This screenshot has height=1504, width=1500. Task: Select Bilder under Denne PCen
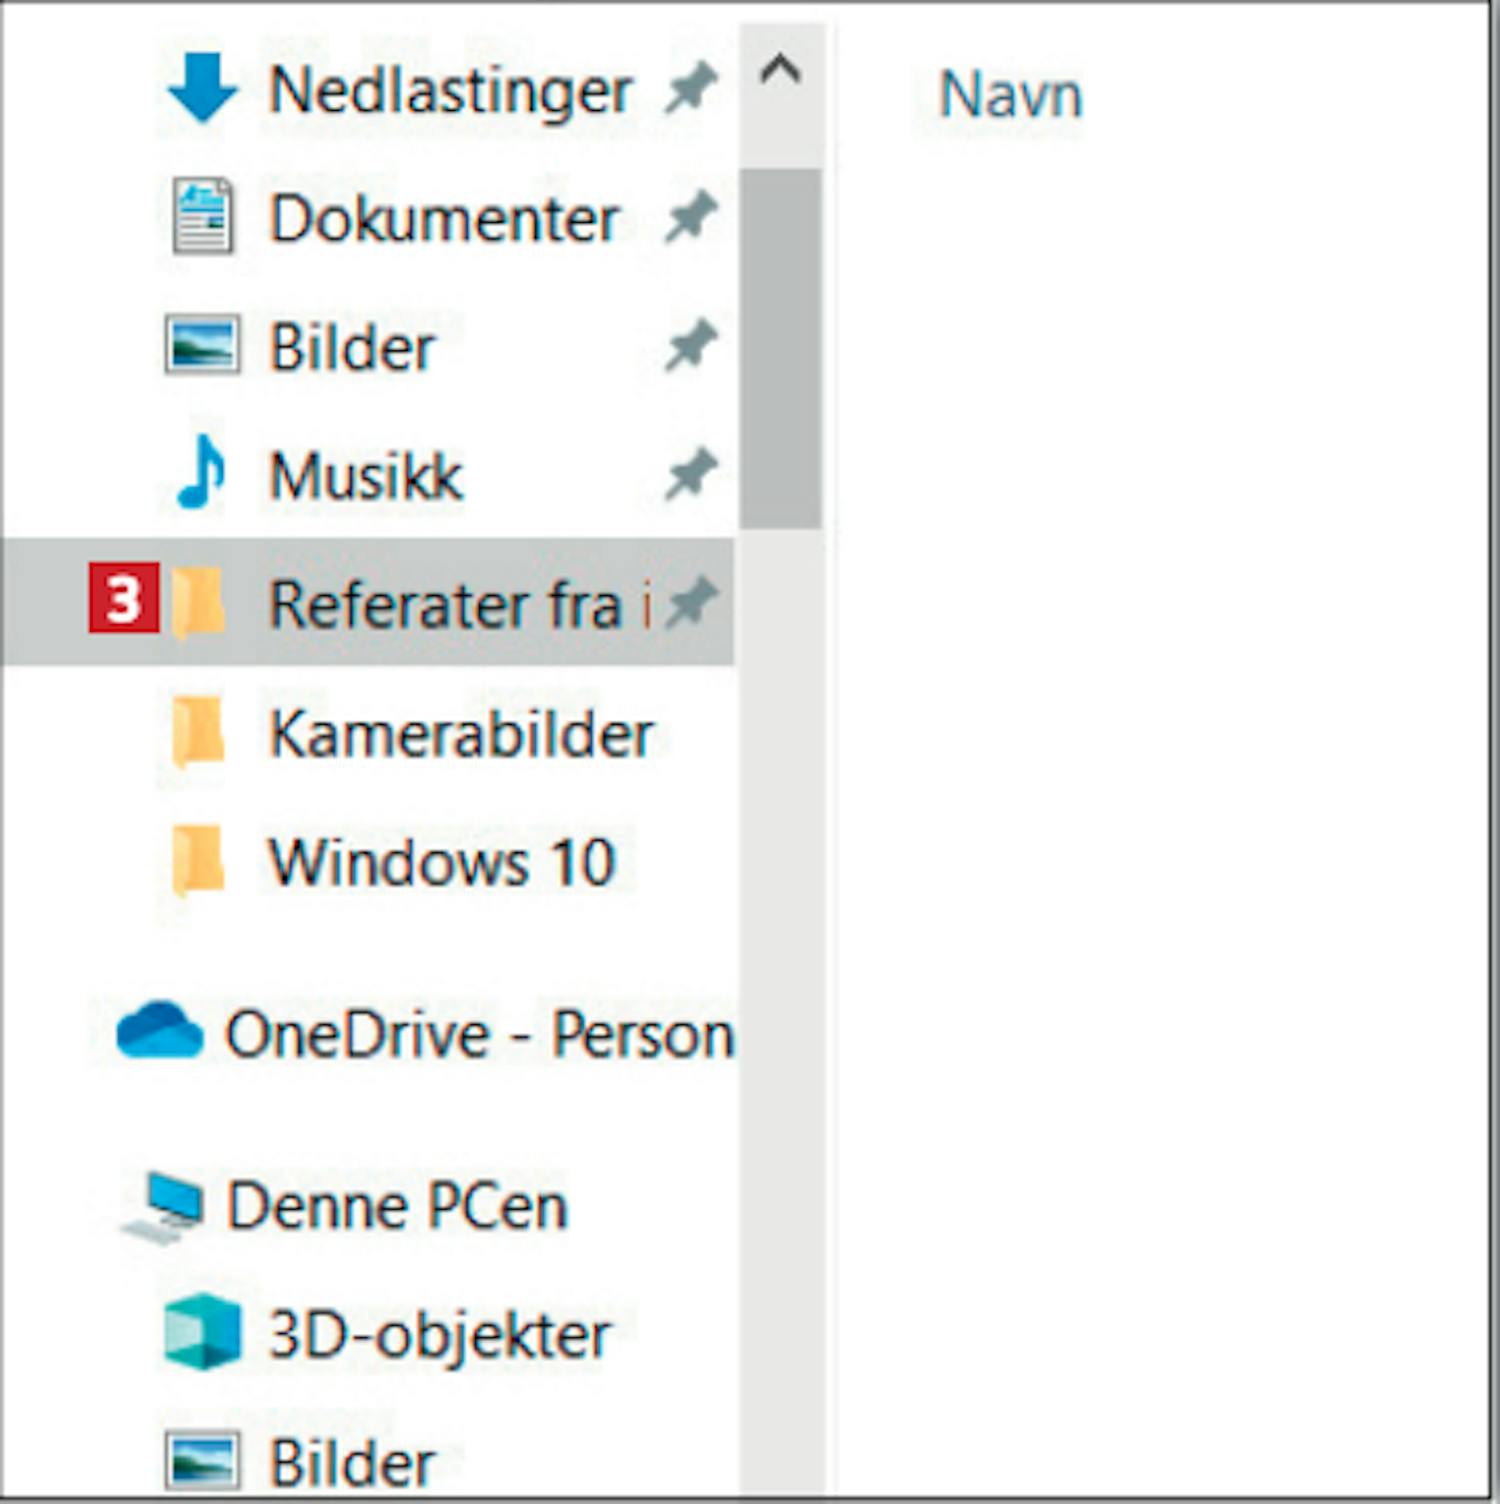[352, 1462]
